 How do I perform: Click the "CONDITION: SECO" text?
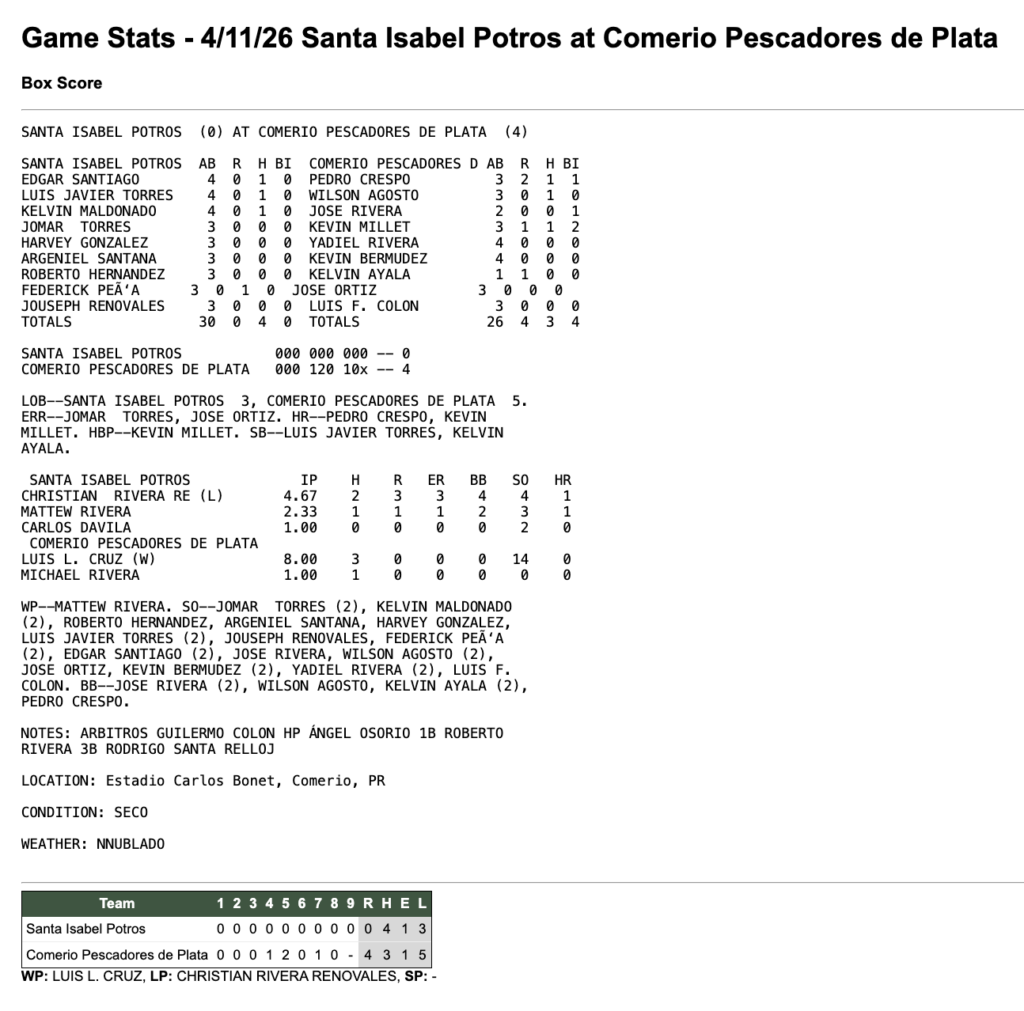pos(77,812)
